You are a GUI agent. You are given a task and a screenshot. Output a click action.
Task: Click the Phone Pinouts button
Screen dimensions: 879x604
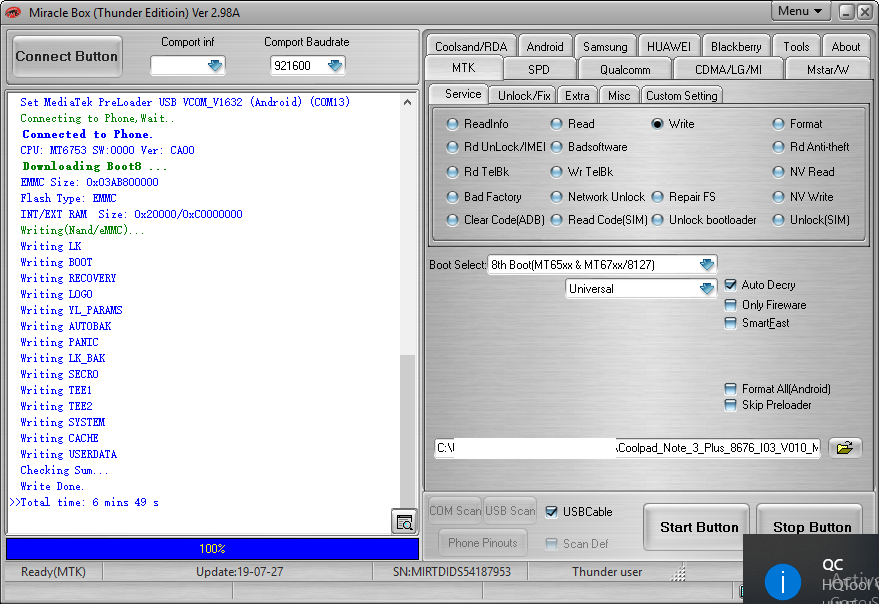point(483,543)
